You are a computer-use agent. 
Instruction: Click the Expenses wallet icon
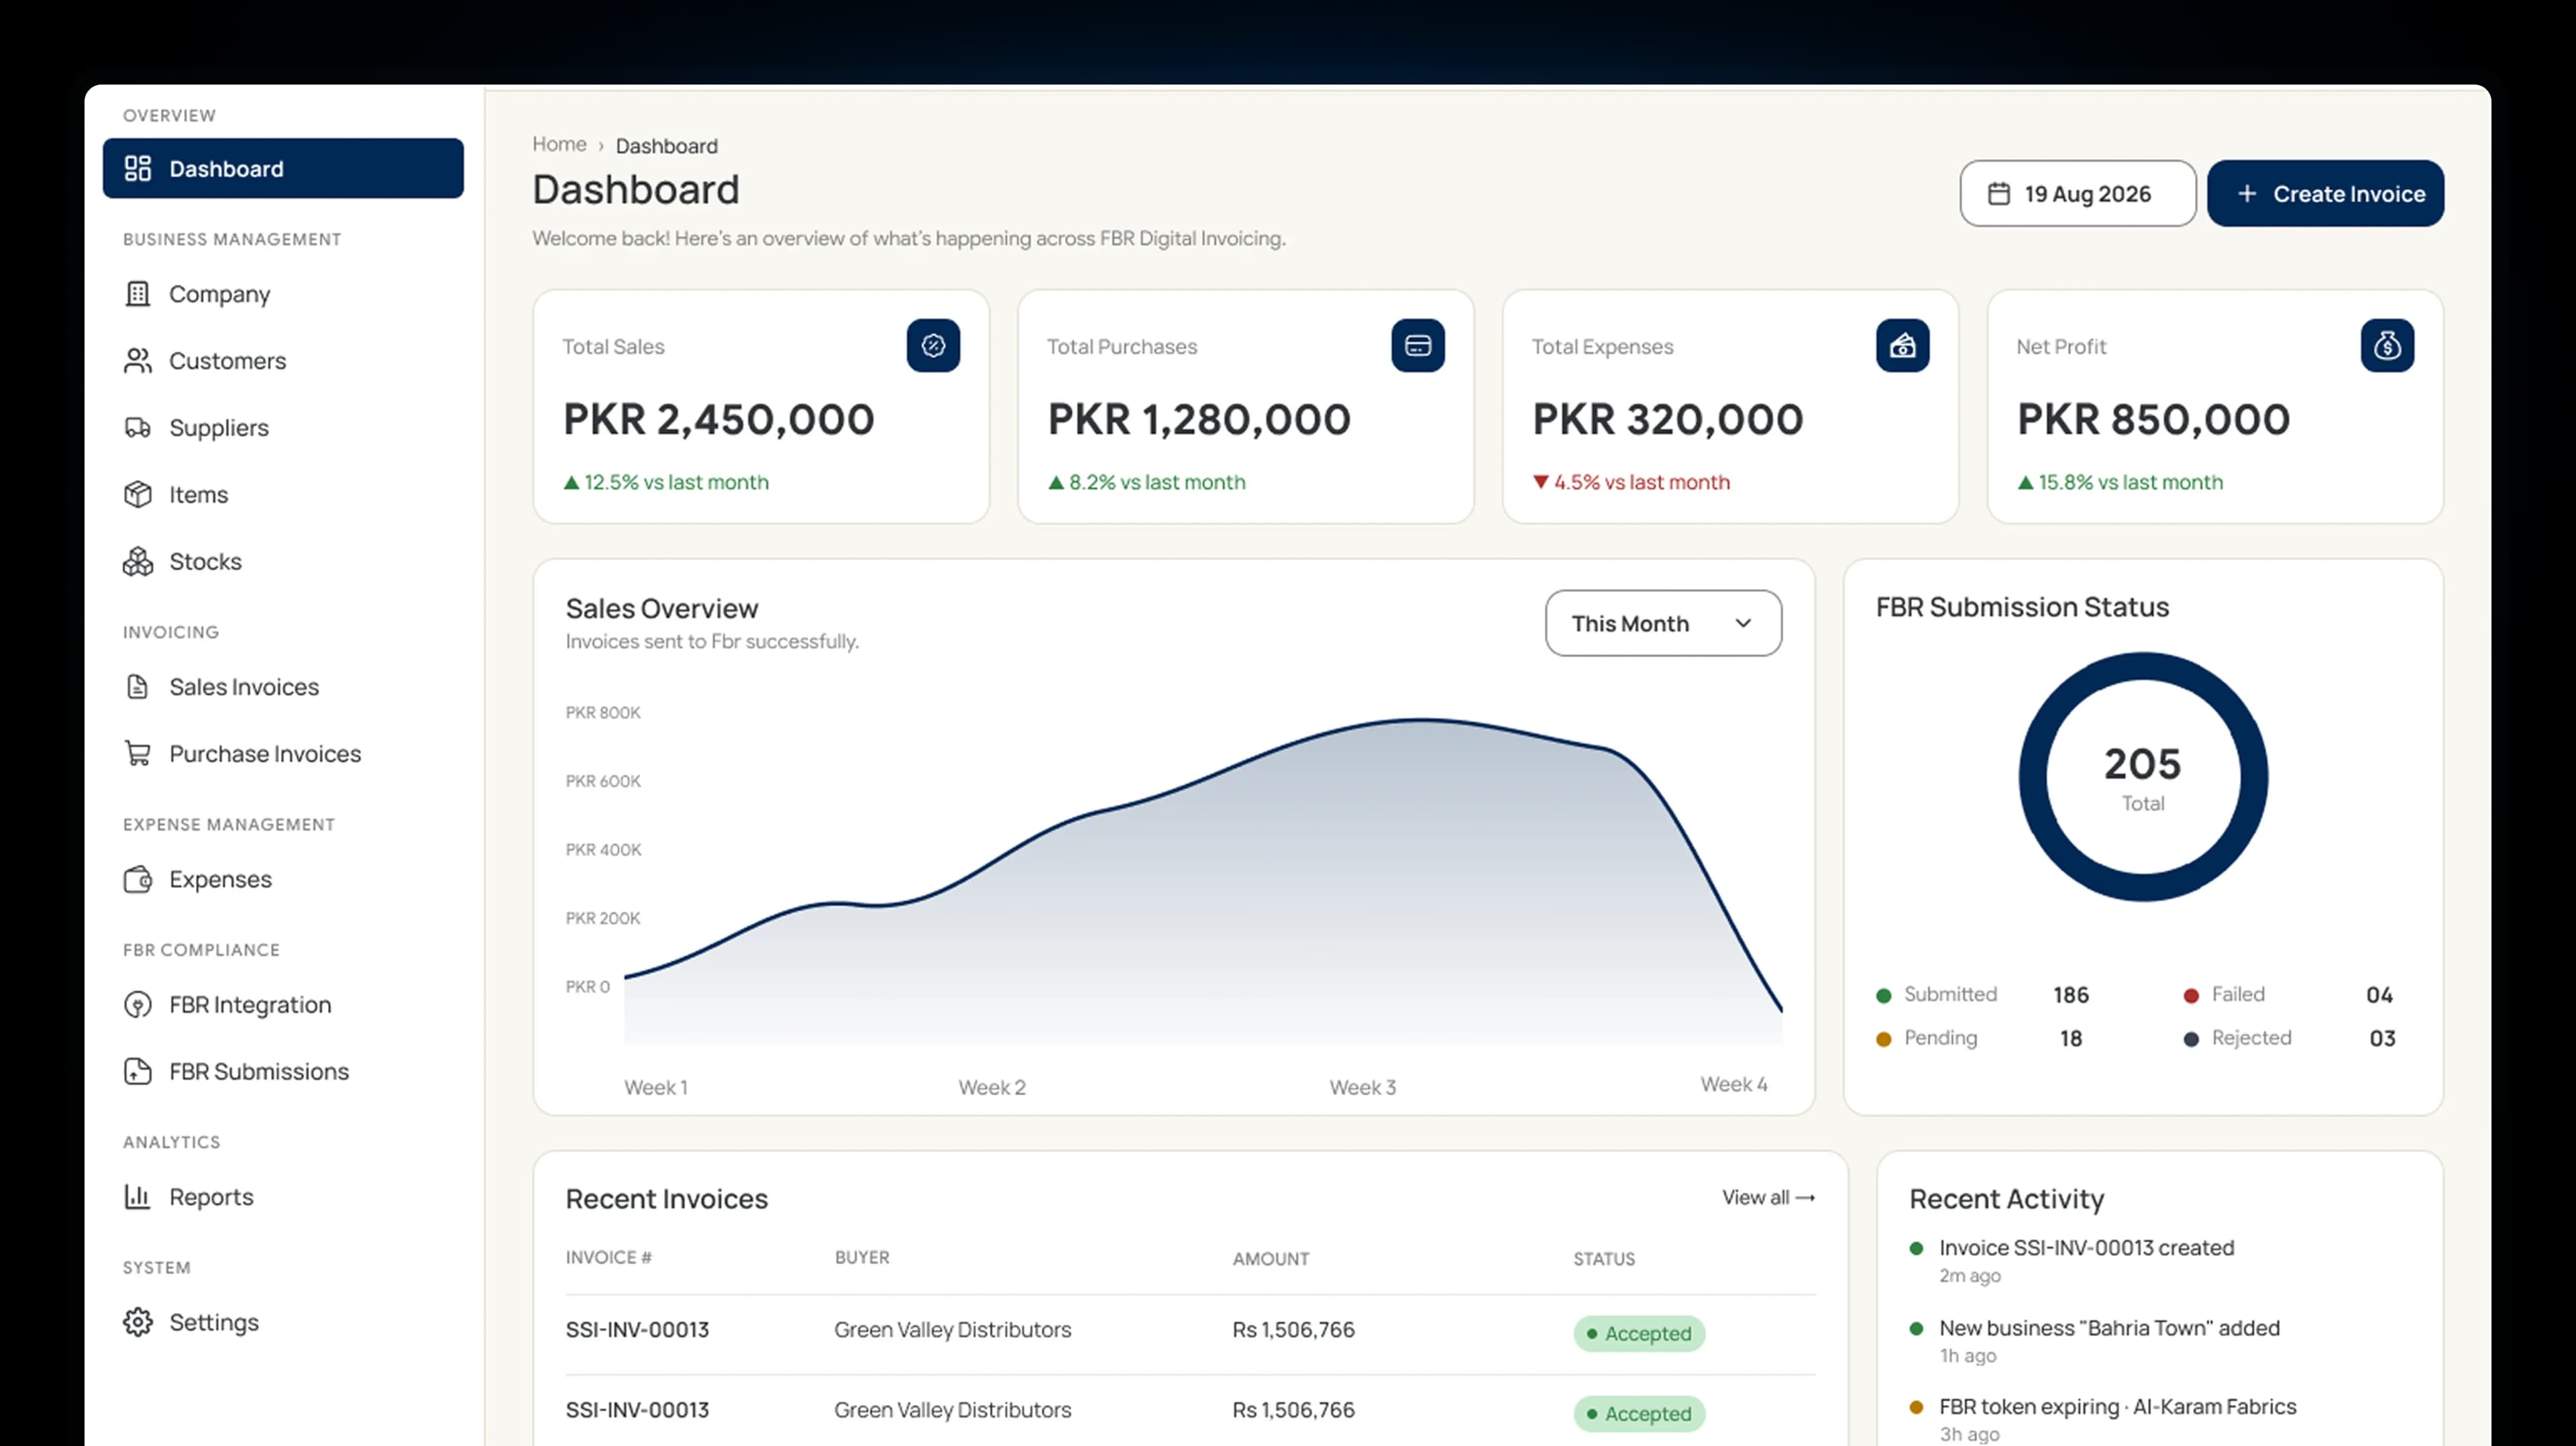(x=138, y=879)
